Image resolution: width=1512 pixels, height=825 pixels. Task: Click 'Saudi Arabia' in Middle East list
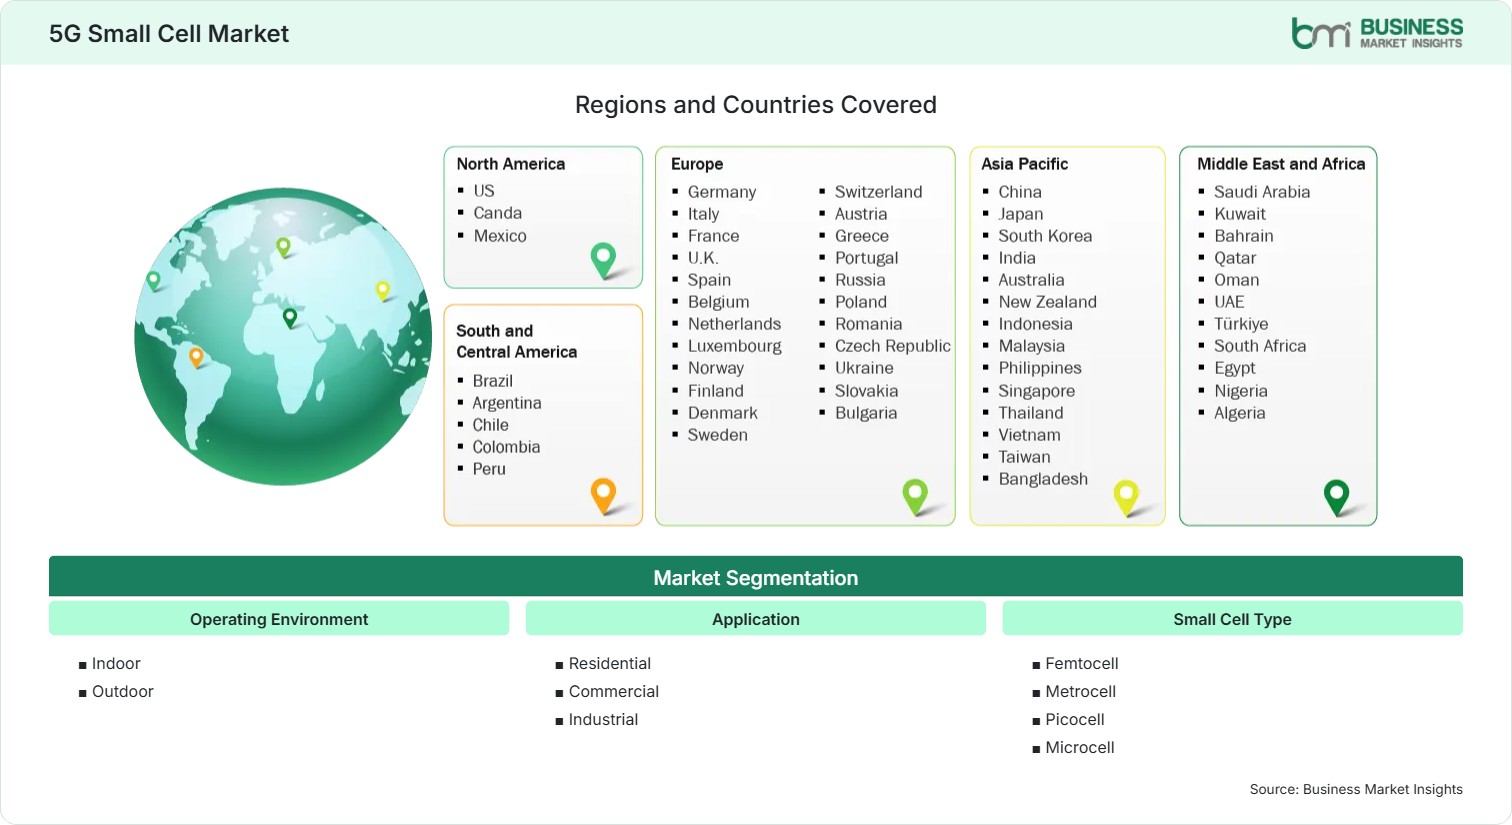[x=1262, y=192]
